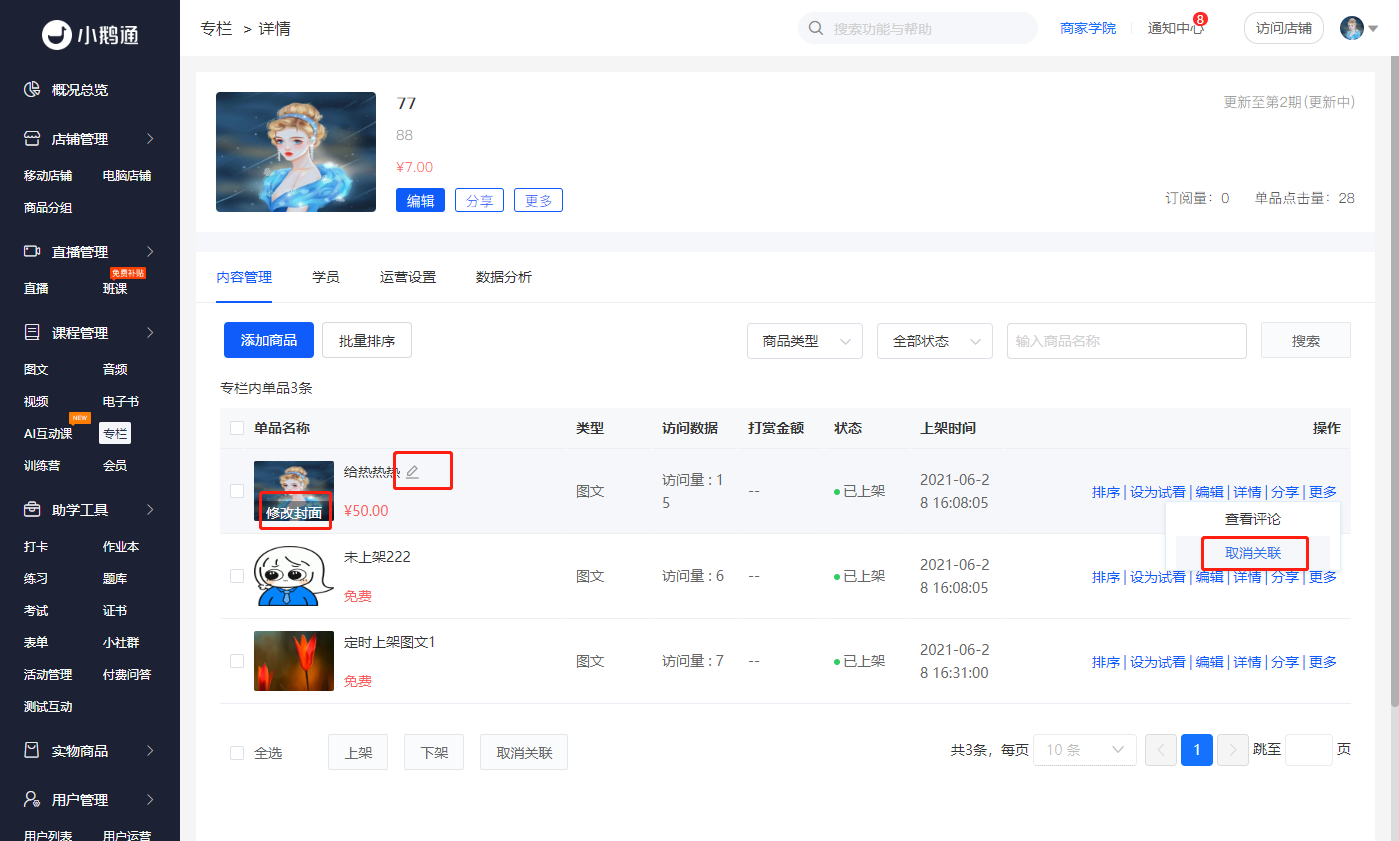Check the row checkbox for 给热热热
The image size is (1399, 841).
point(237,491)
